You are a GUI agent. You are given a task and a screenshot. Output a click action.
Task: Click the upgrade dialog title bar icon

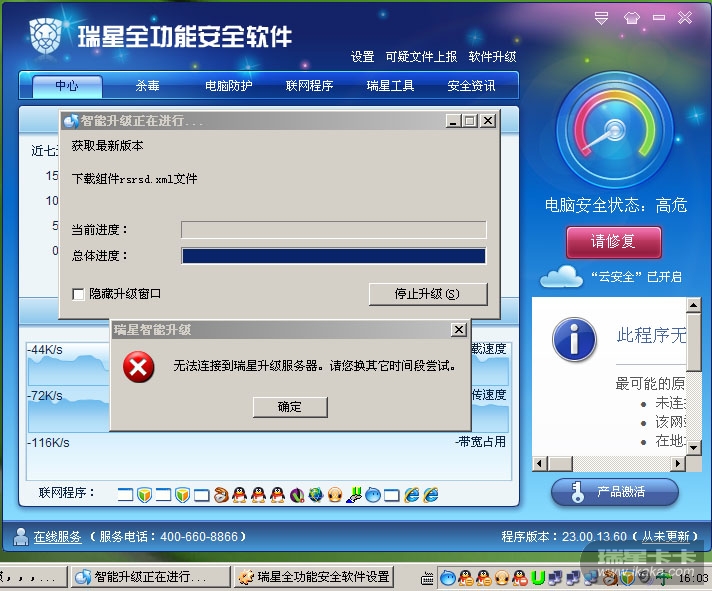(71, 121)
